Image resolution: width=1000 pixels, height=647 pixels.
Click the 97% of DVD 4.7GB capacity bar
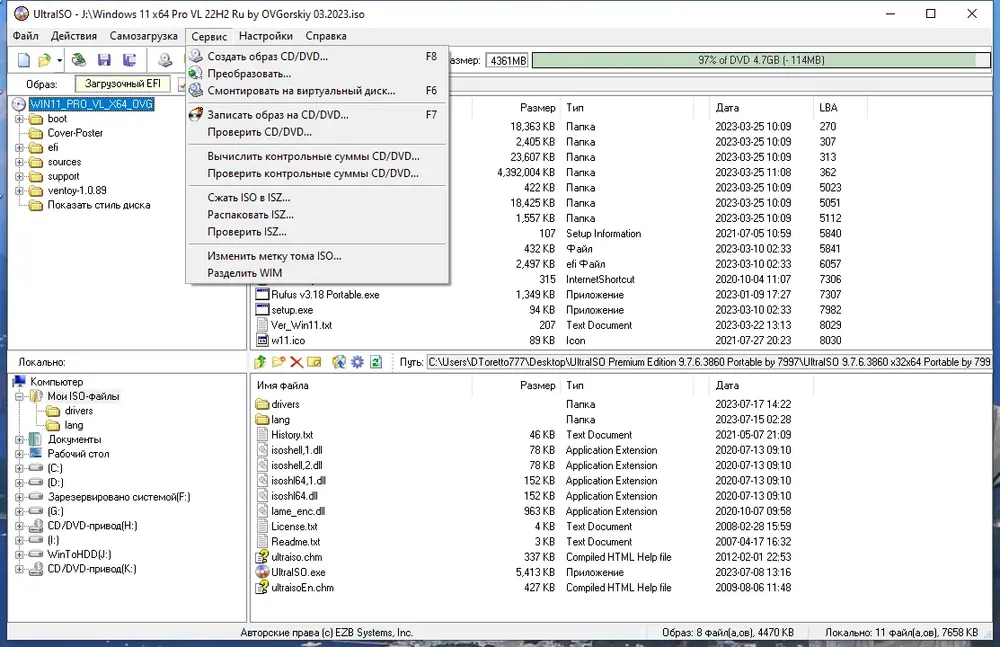(761, 60)
